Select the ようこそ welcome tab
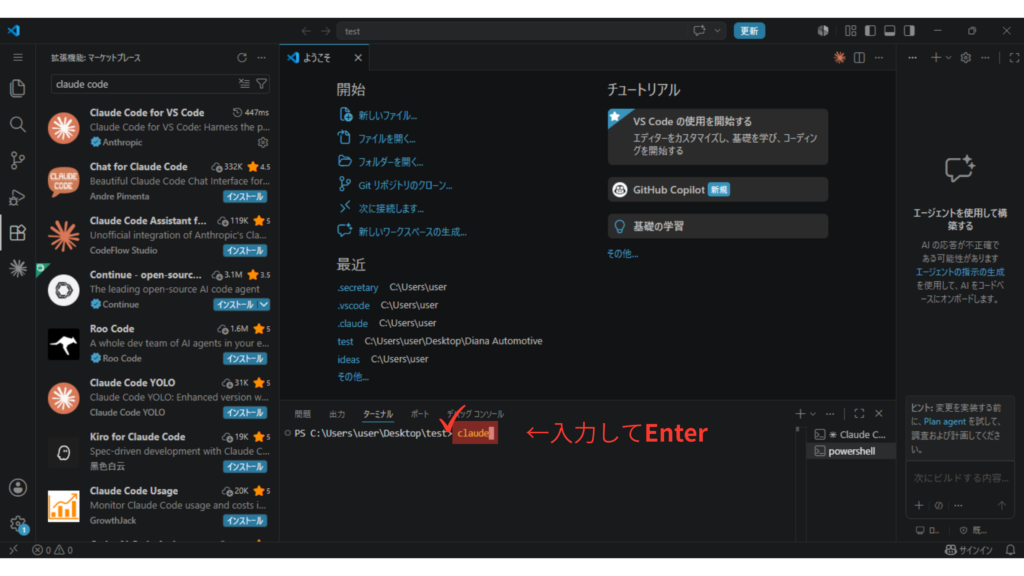Screen dimensions: 1024x576 pos(324,57)
